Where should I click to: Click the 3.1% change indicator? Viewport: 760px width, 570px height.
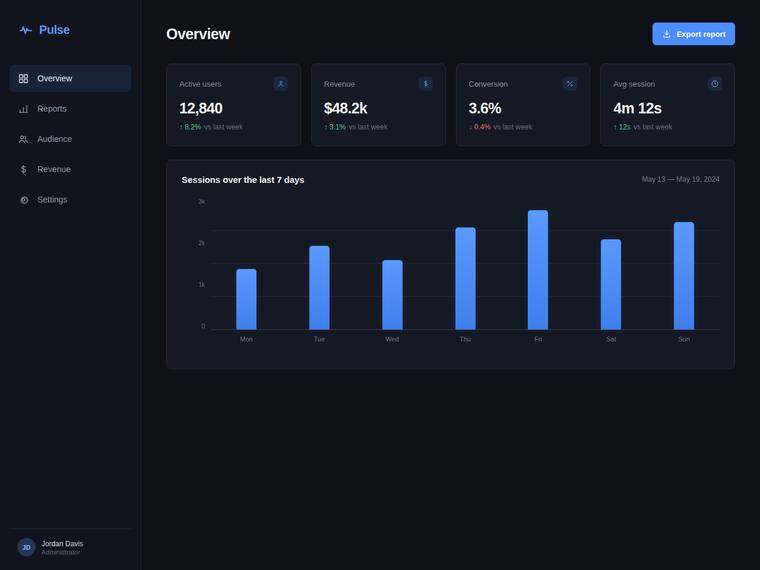(335, 127)
